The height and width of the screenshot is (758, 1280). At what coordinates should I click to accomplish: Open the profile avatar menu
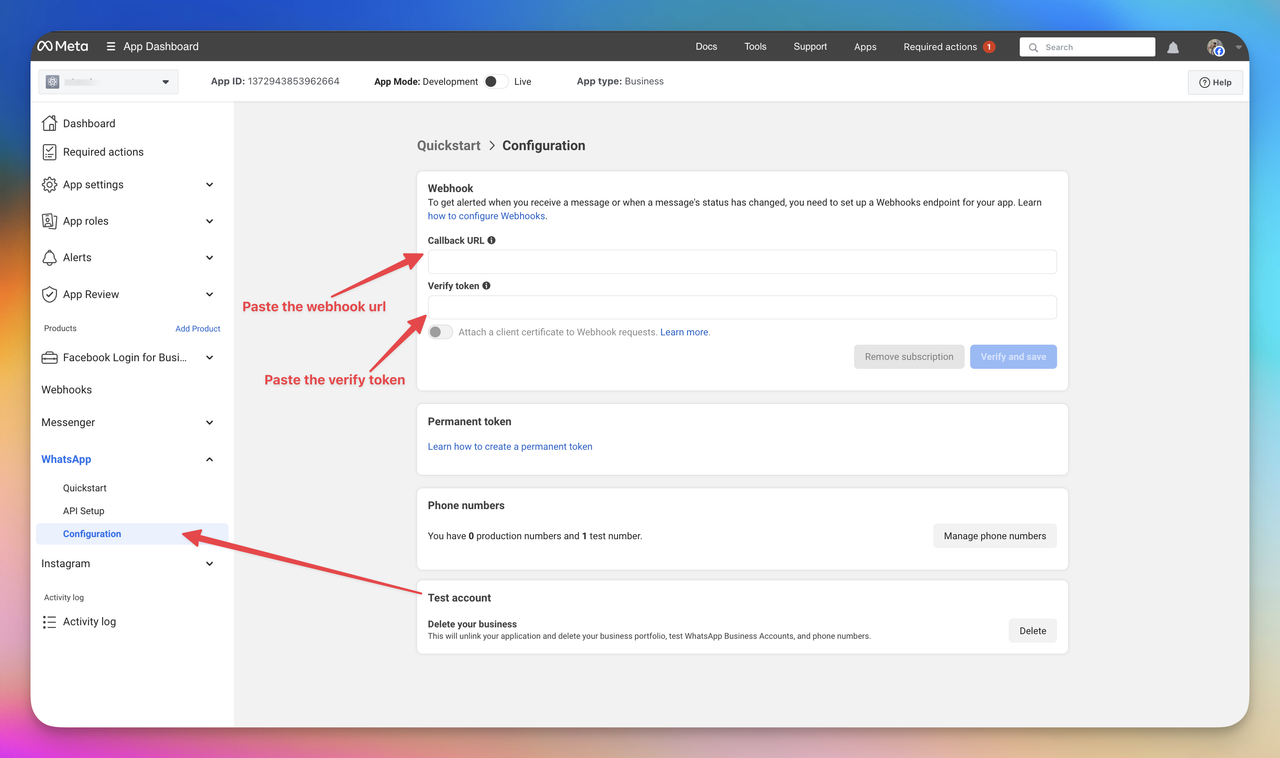click(1216, 47)
